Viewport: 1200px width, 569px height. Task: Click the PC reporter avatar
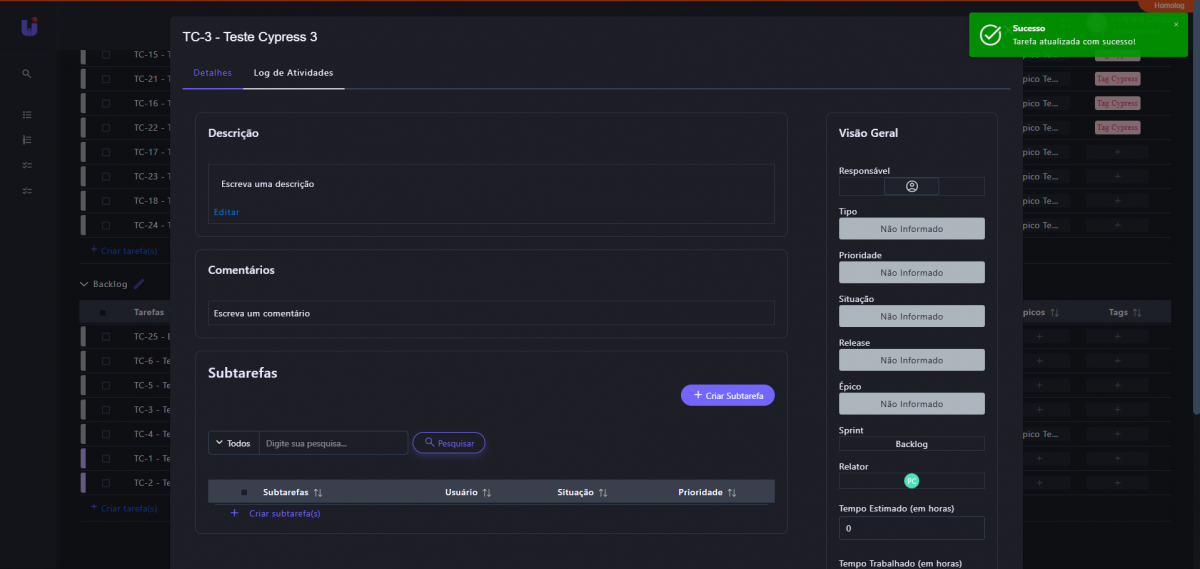911,481
